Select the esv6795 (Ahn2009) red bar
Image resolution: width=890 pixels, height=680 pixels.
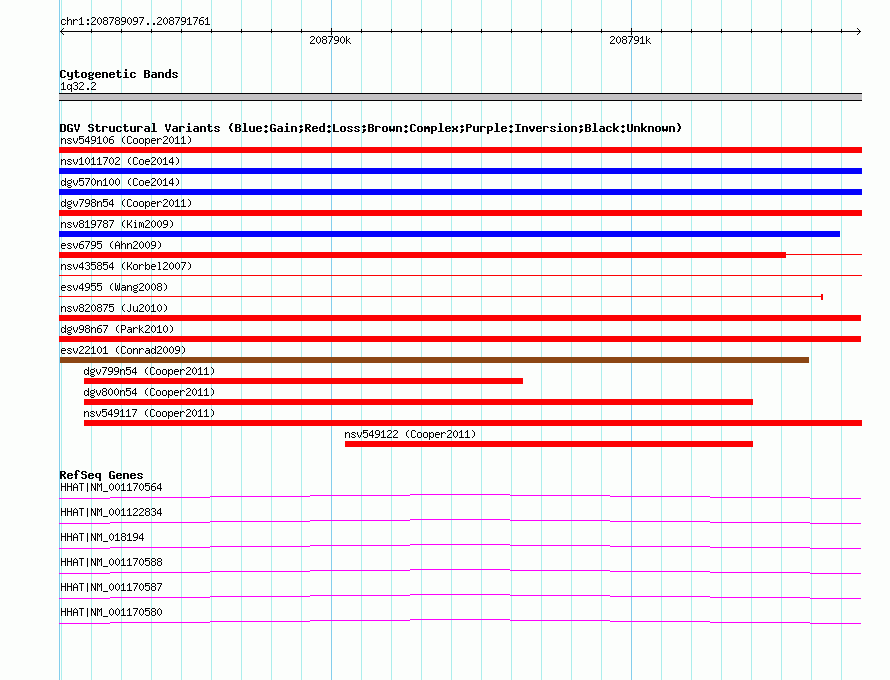[x=422, y=255]
